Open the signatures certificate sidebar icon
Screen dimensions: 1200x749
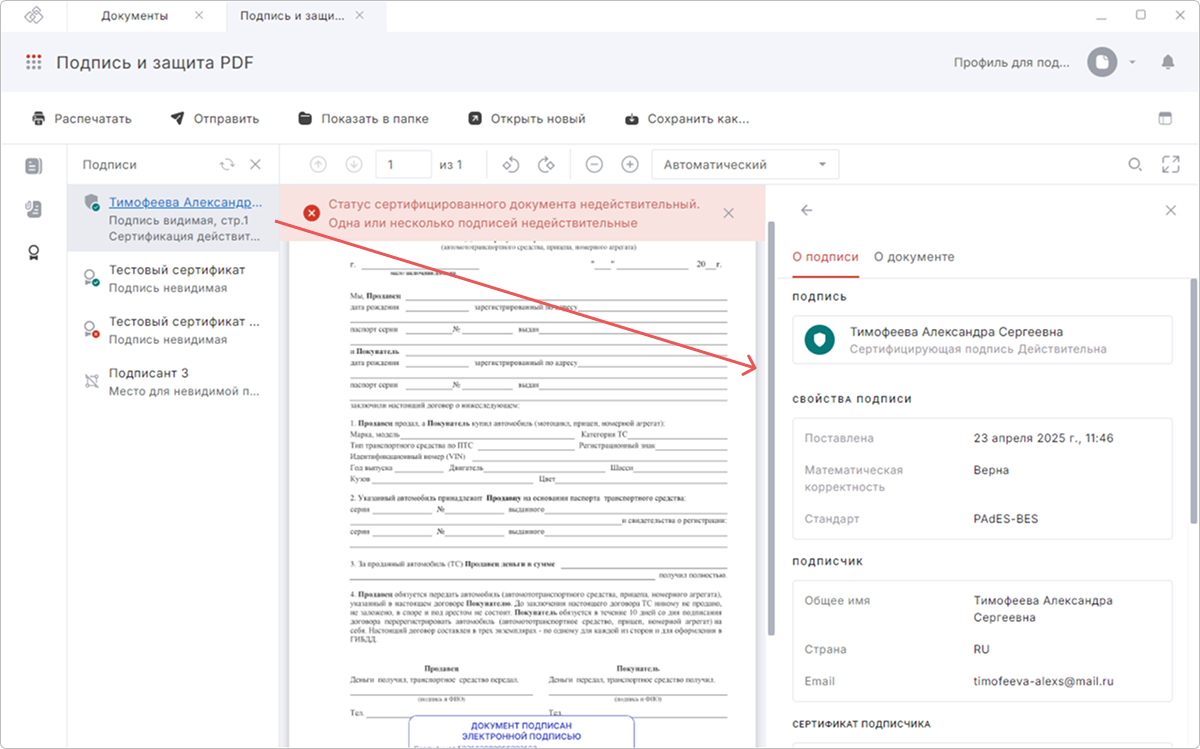point(34,251)
